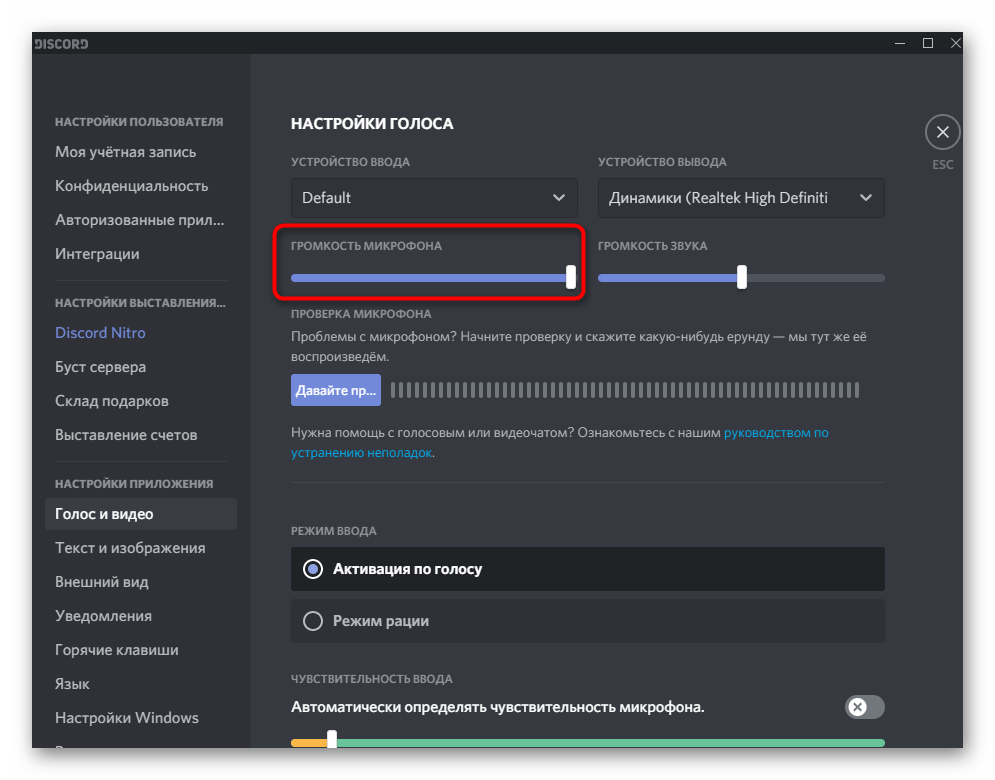Select Голос и видео section
995x780 pixels.
click(x=141, y=514)
